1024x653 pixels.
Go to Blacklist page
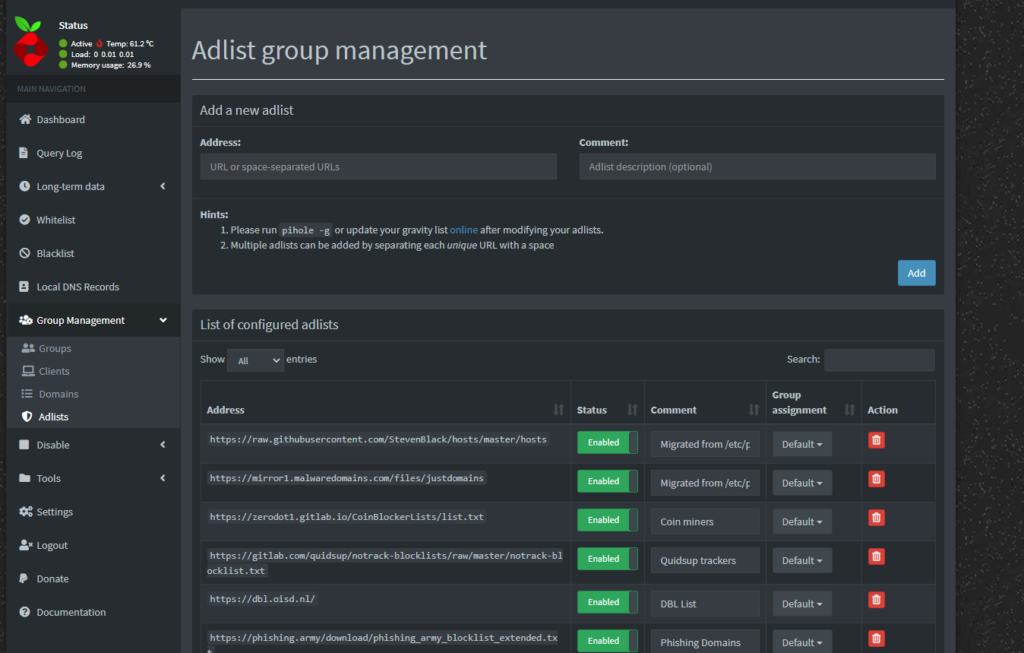[x=93, y=253]
